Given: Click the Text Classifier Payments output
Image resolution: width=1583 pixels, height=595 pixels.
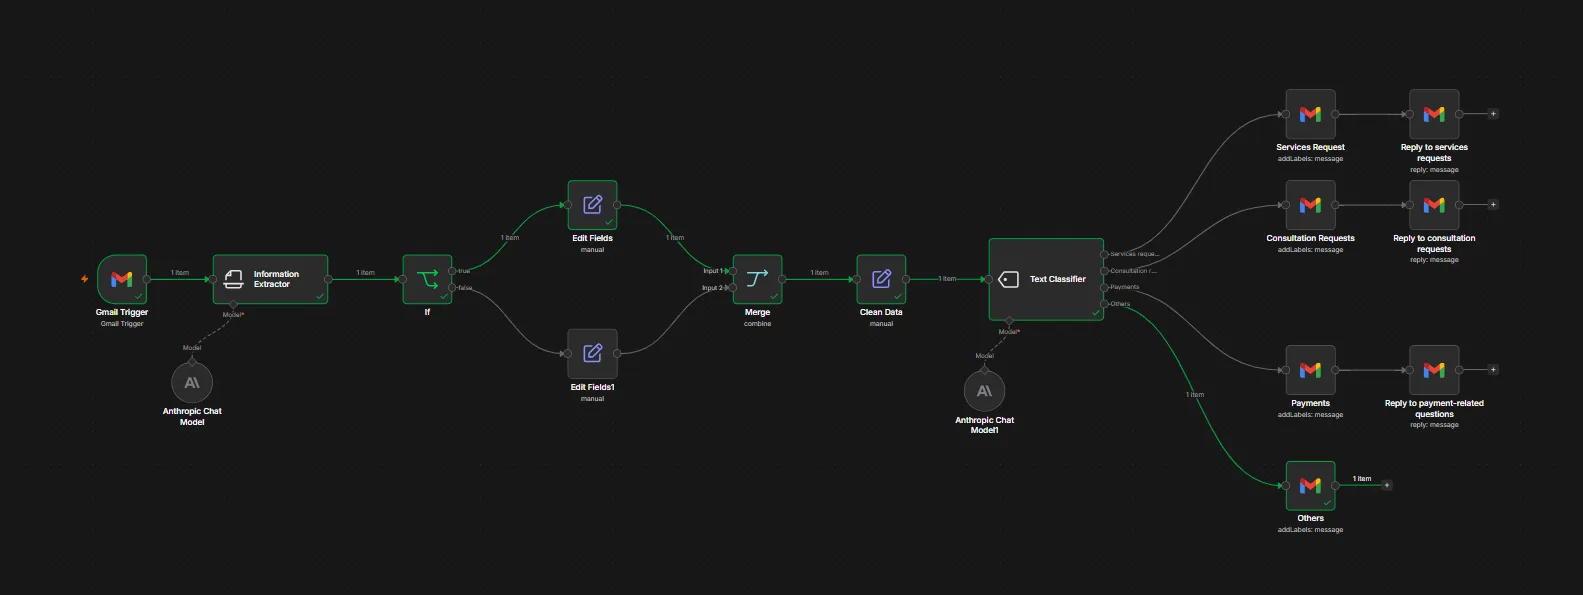Looking at the screenshot, I should point(1105,287).
